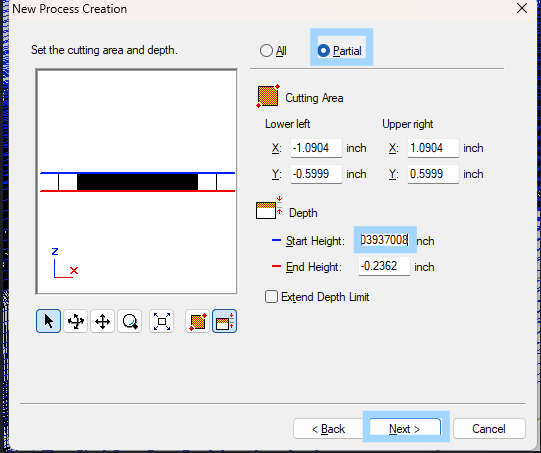Activate the rotate view tool

pyautogui.click(x=76, y=321)
